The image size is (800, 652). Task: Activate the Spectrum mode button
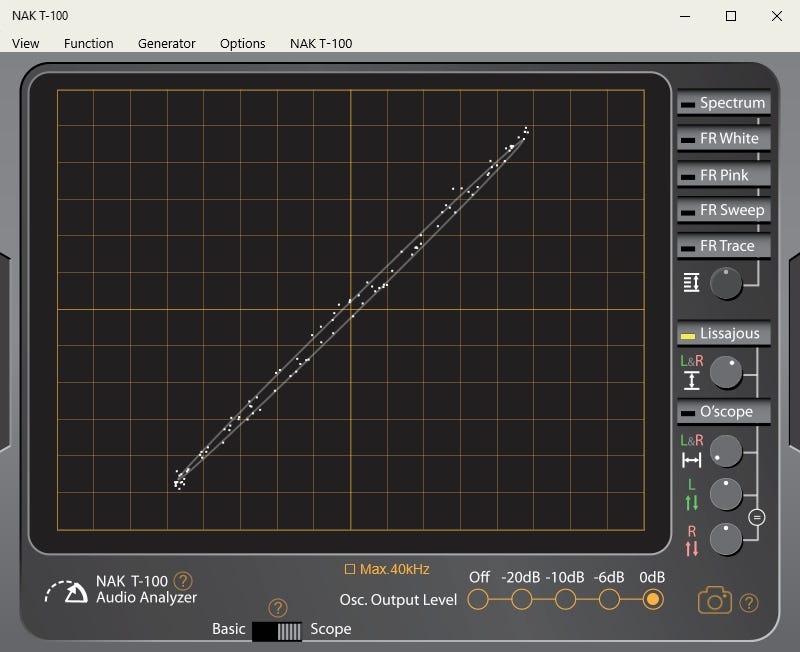click(722, 103)
